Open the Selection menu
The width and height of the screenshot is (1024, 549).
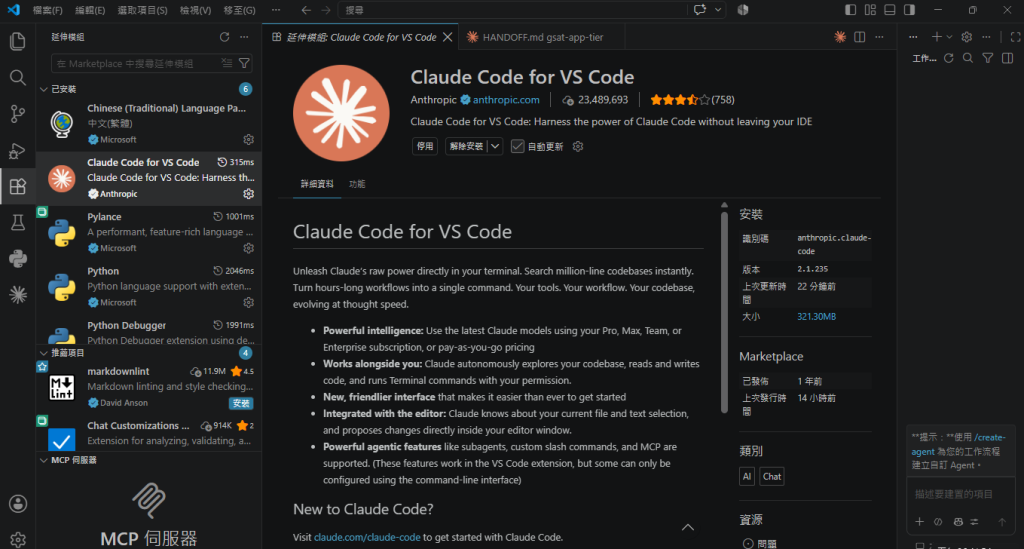(x=142, y=10)
